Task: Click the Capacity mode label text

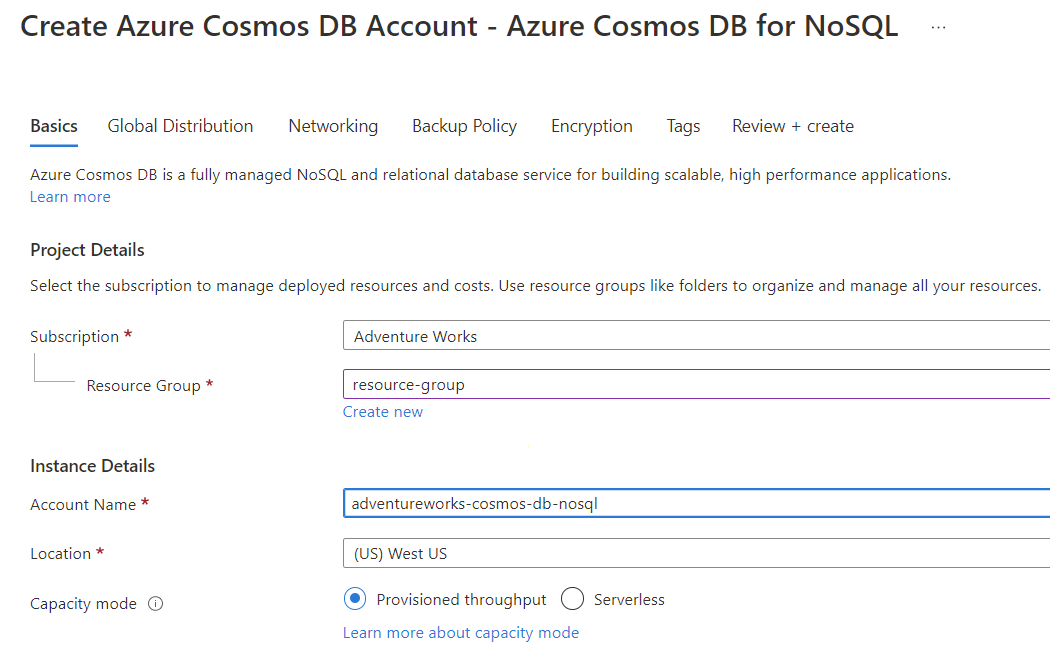Action: [x=83, y=604]
